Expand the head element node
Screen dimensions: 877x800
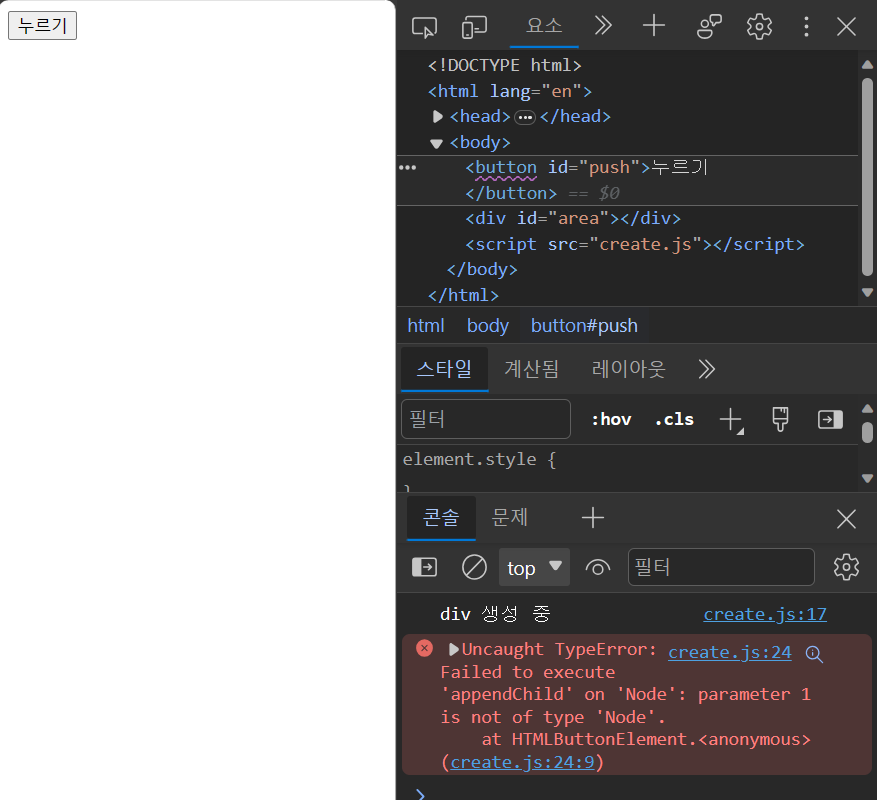437,116
